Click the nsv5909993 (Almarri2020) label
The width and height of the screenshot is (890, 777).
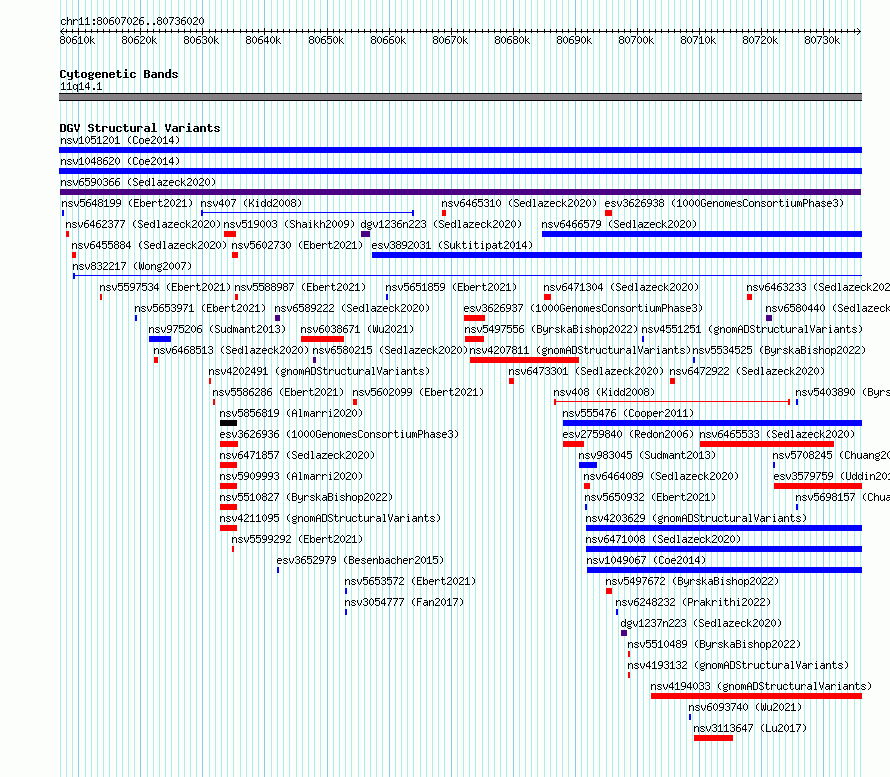[291, 476]
